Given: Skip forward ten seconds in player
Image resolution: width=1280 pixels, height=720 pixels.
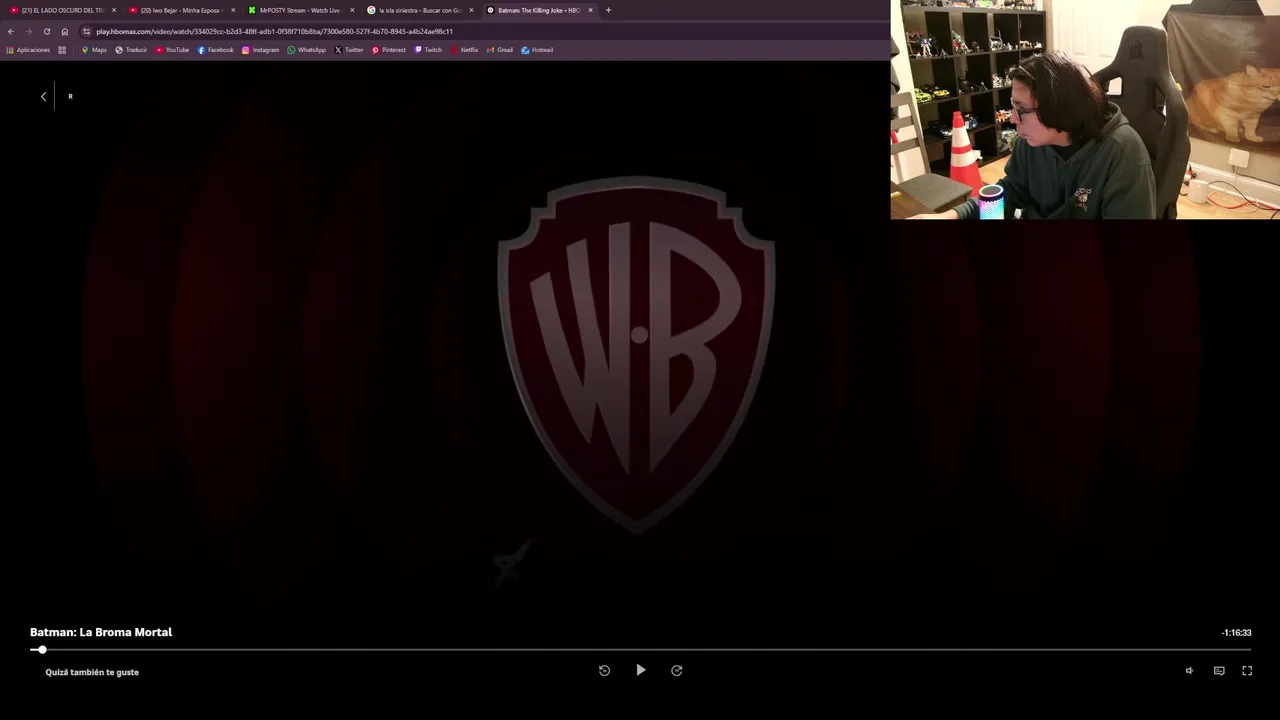Looking at the screenshot, I should coord(677,671).
